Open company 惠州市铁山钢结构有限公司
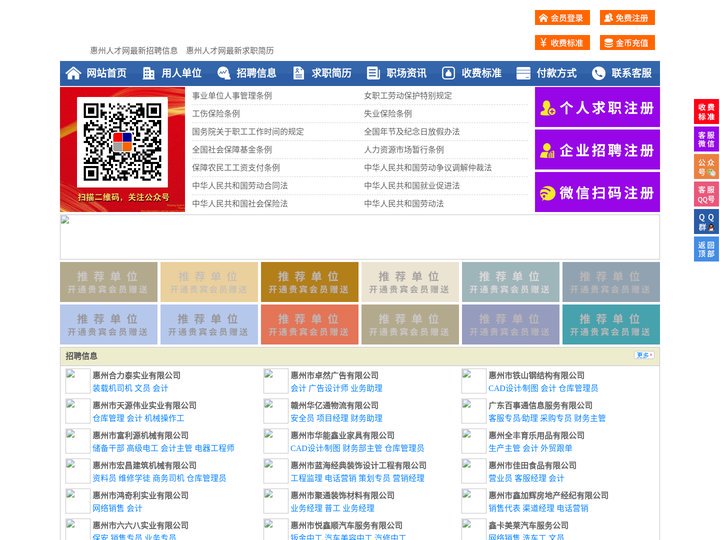This screenshot has width=720, height=540. [536, 375]
